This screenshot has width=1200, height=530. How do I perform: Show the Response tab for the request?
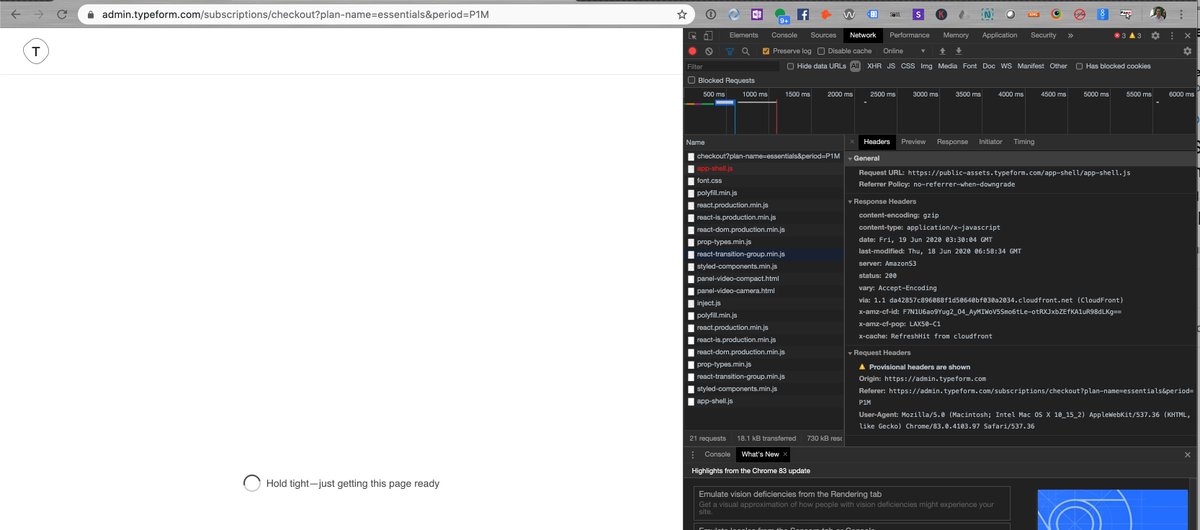coord(952,142)
